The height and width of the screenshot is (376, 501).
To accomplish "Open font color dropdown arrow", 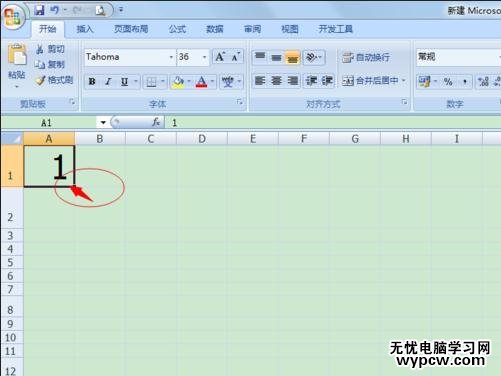I will [212, 82].
